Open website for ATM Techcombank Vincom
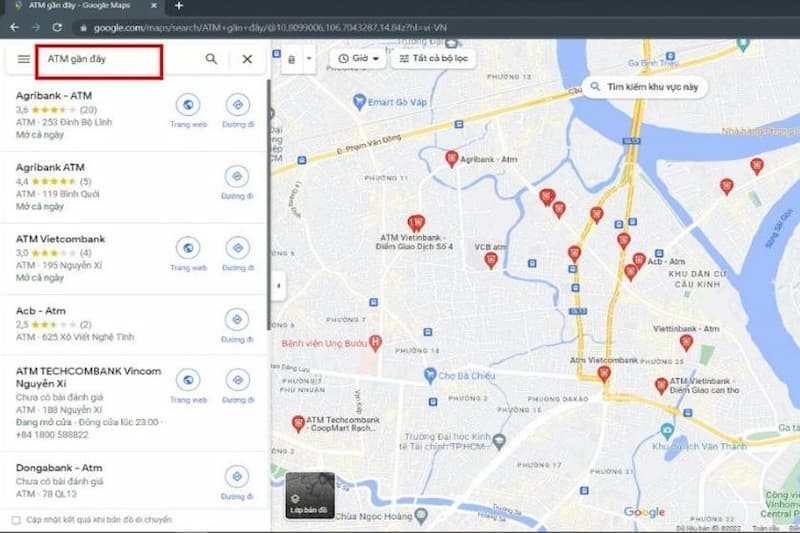The width and height of the screenshot is (800, 533). (188, 380)
